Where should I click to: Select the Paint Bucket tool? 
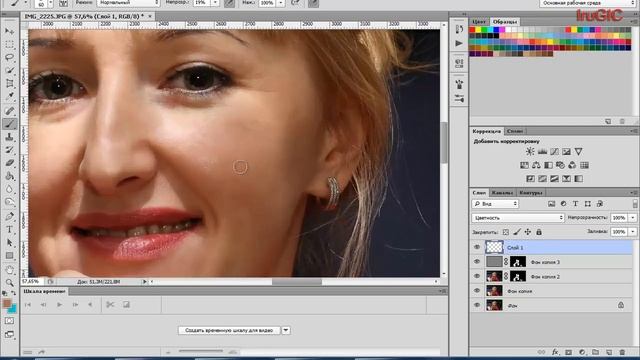click(x=9, y=176)
